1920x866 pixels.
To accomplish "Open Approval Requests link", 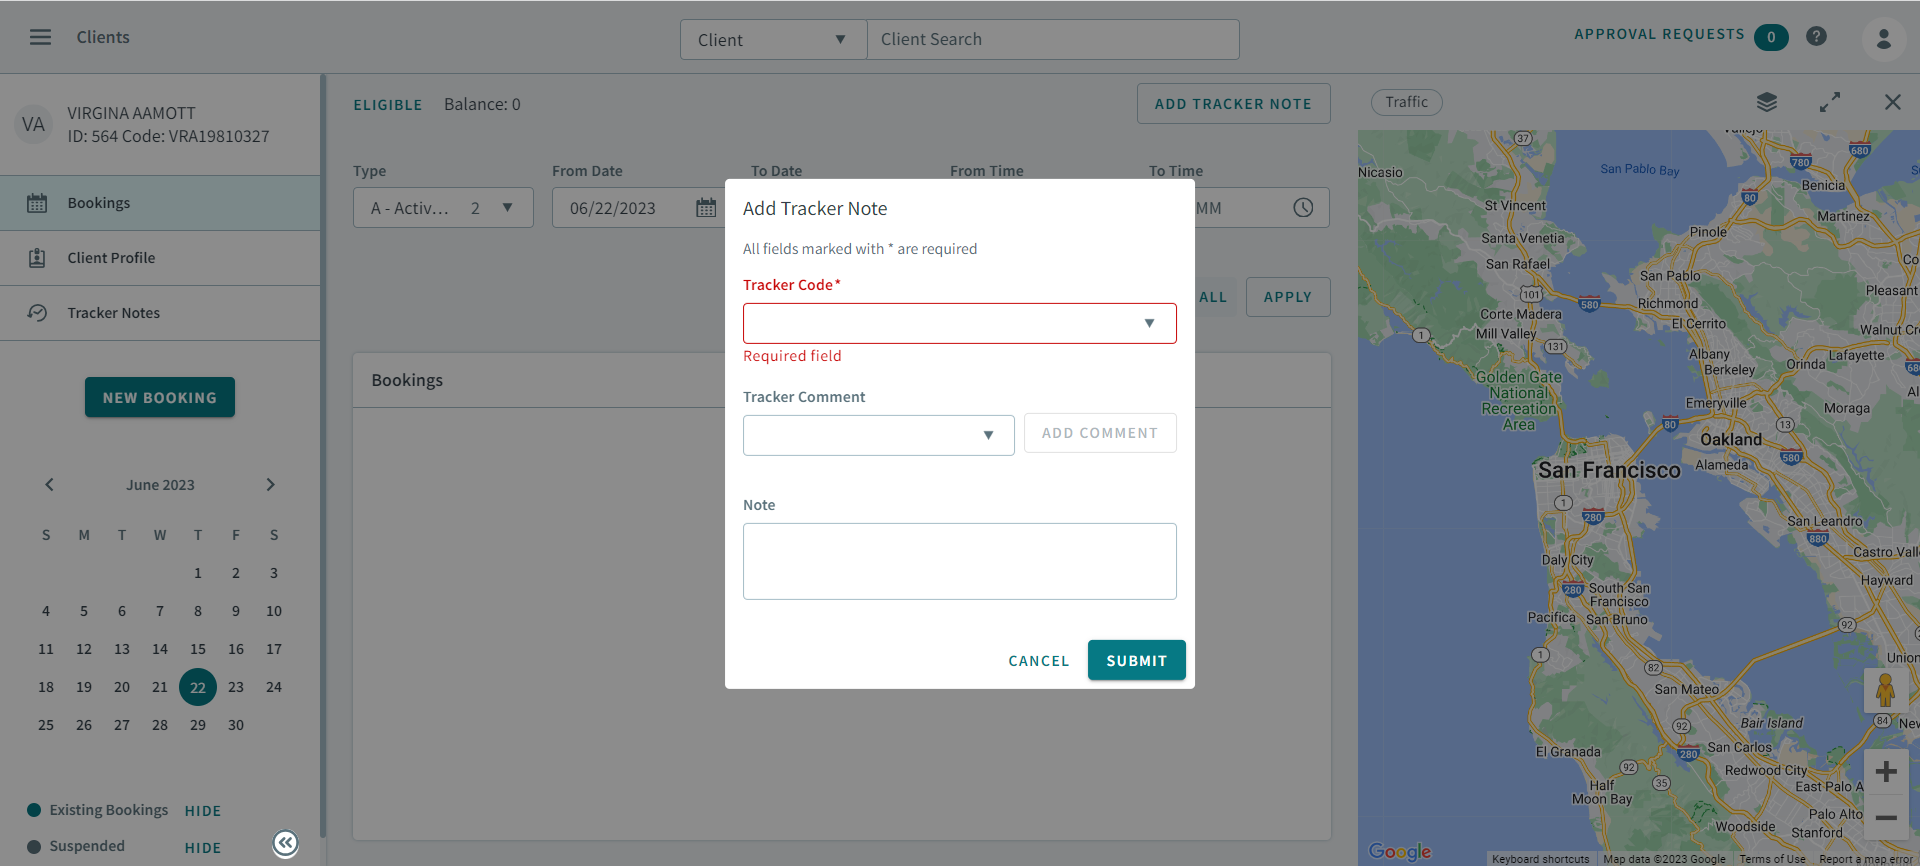I will pyautogui.click(x=1659, y=34).
